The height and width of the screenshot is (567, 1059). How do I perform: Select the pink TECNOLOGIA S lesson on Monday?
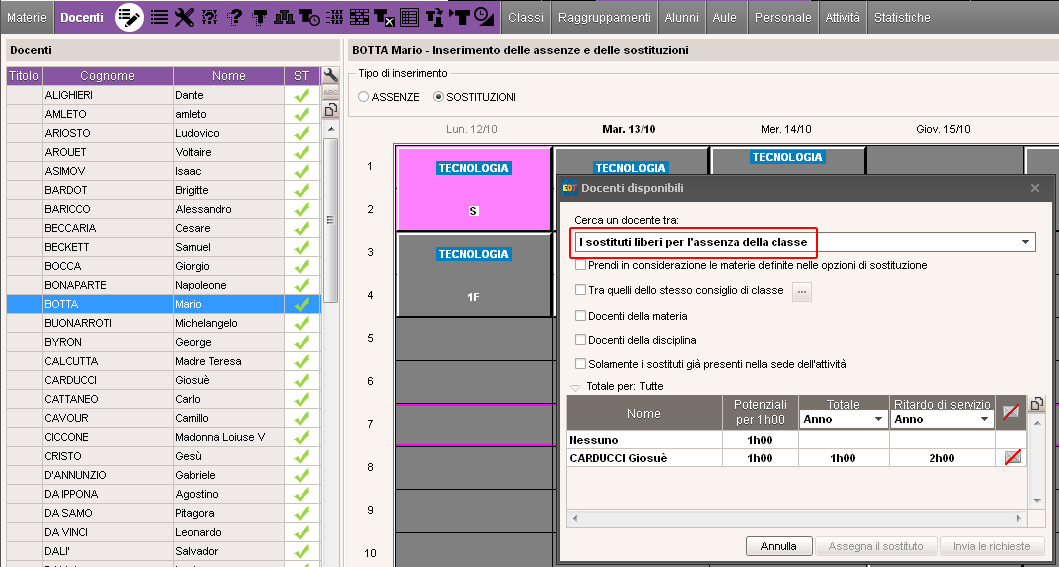click(x=473, y=189)
